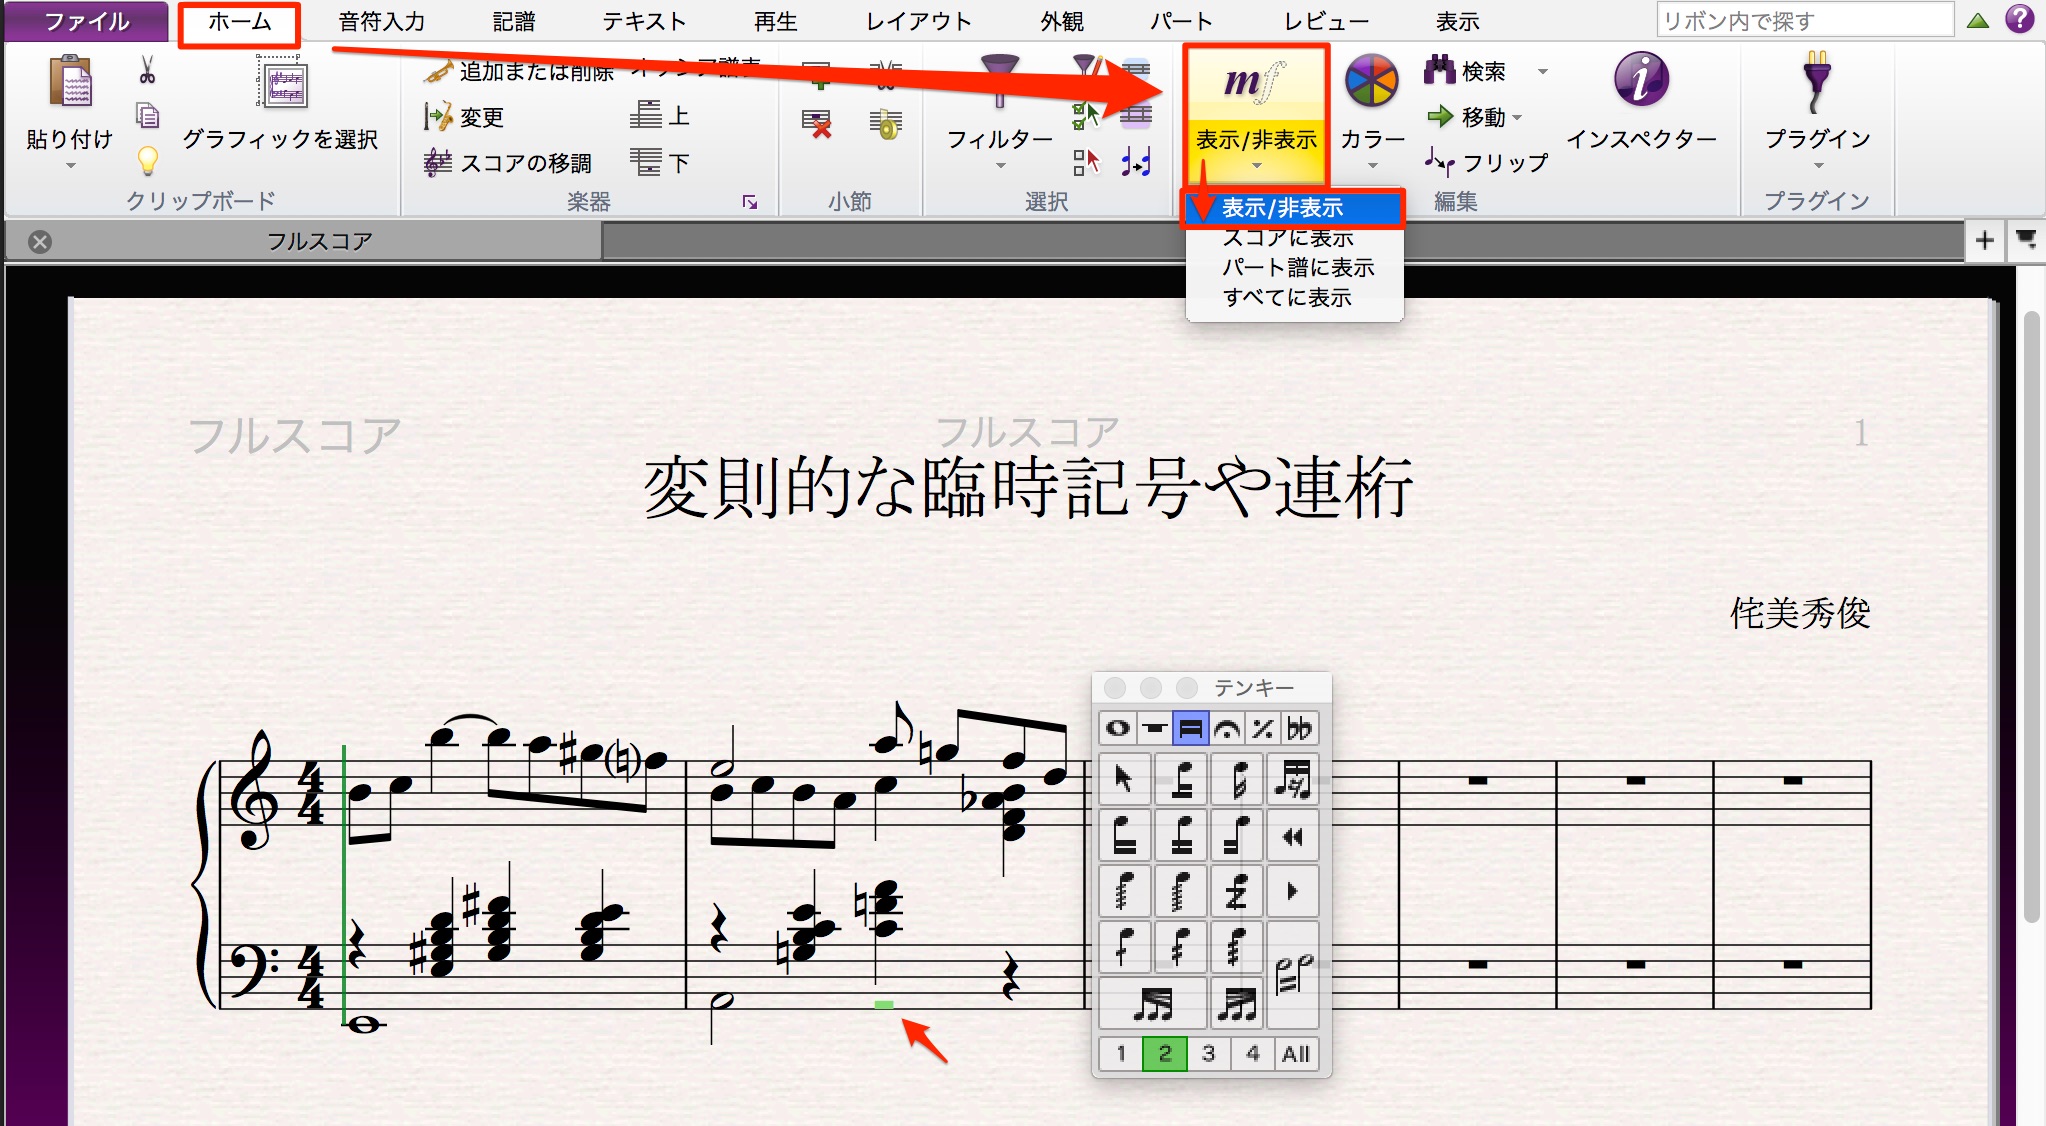Open the Inspector (インスペクター) icon

[1641, 80]
